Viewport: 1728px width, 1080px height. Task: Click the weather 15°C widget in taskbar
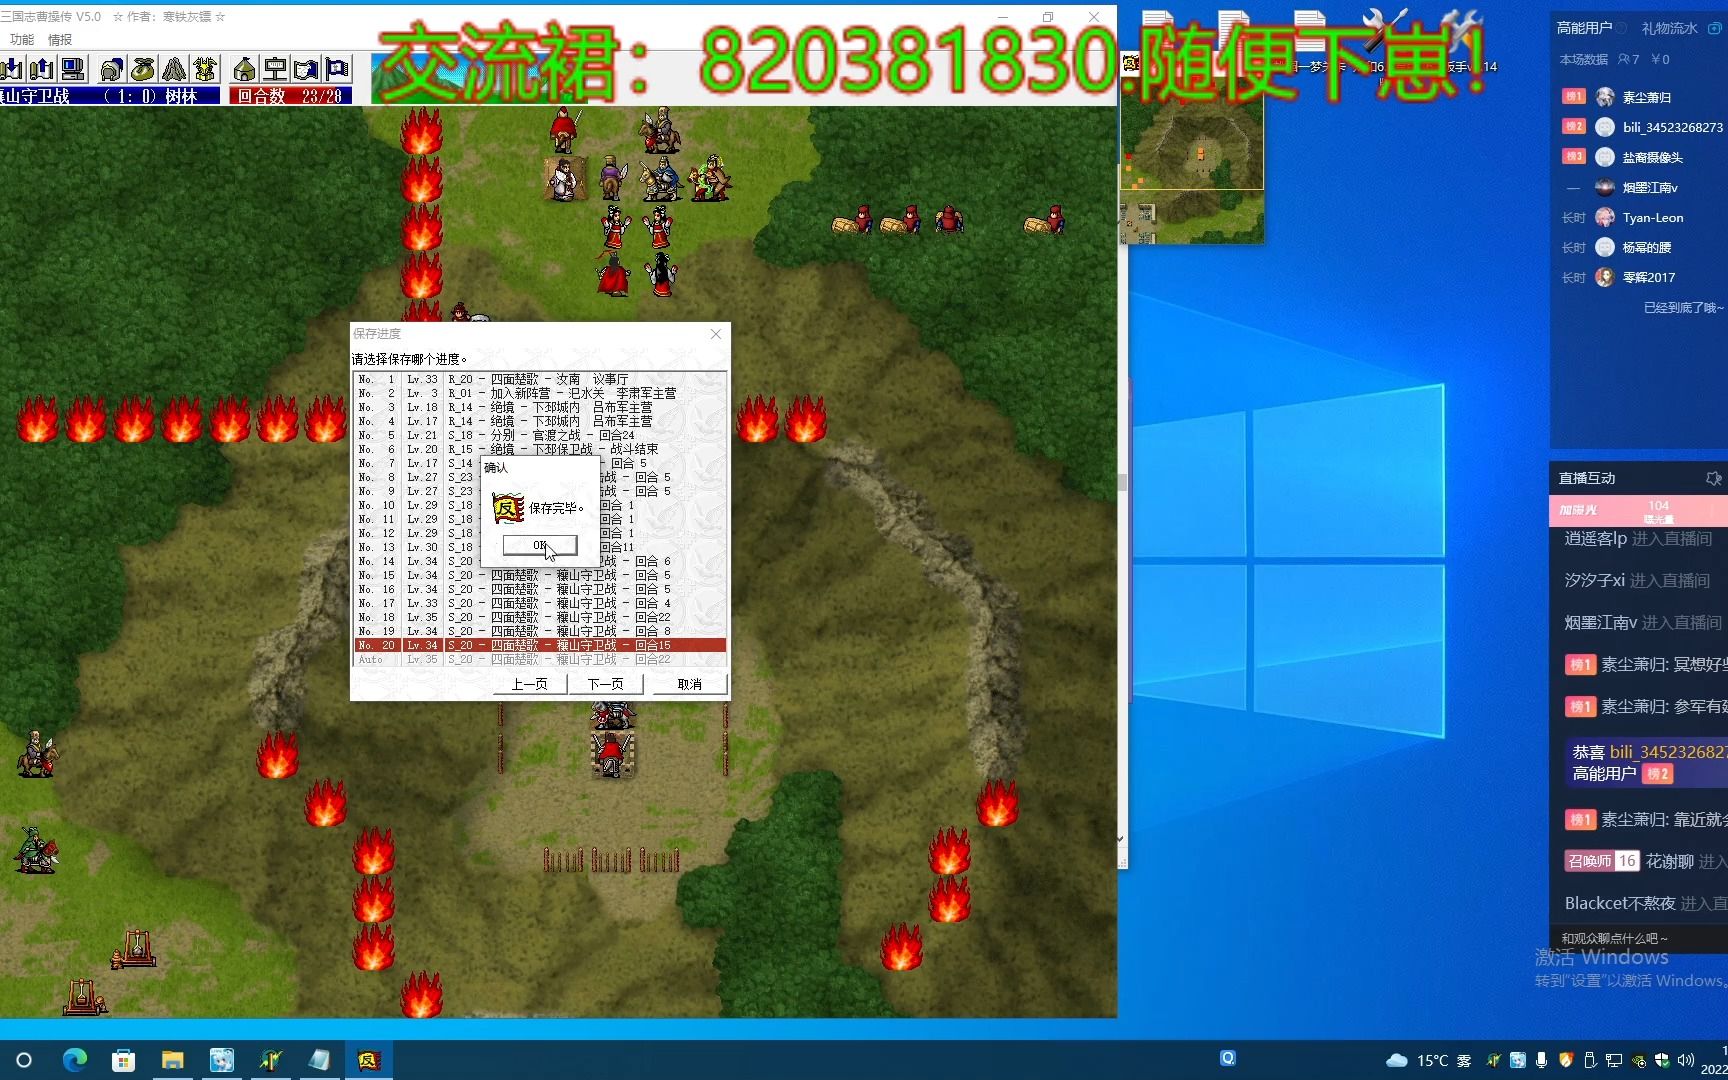click(x=1428, y=1060)
